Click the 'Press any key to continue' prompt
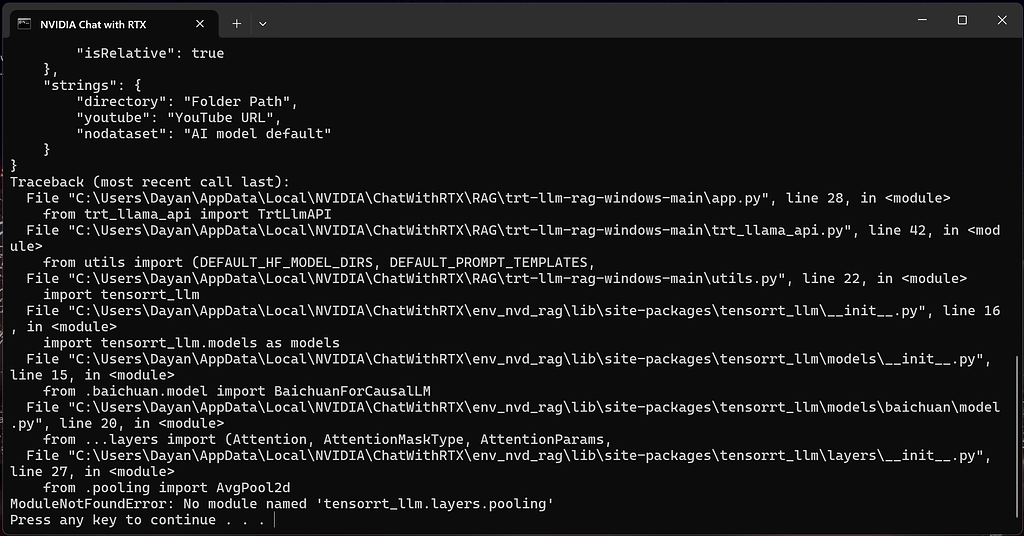 137,520
